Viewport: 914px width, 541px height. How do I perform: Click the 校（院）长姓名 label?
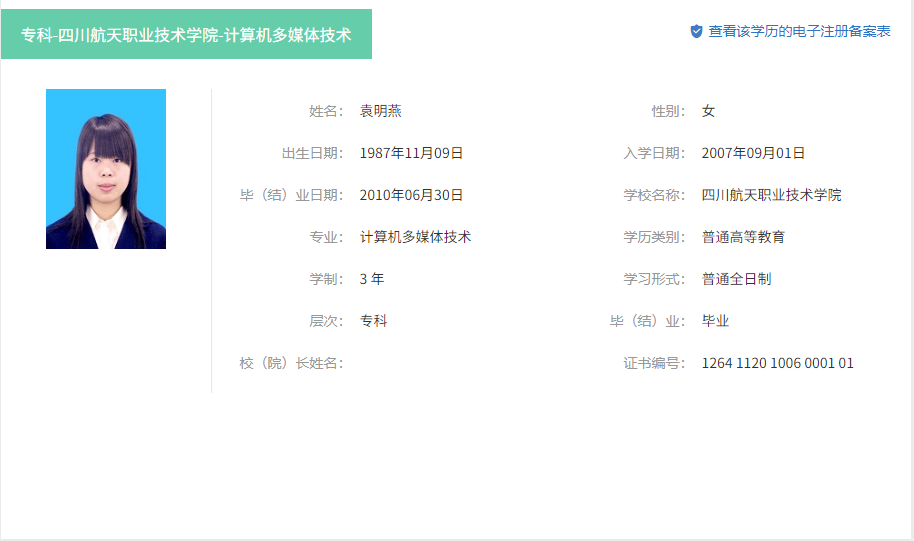point(291,363)
